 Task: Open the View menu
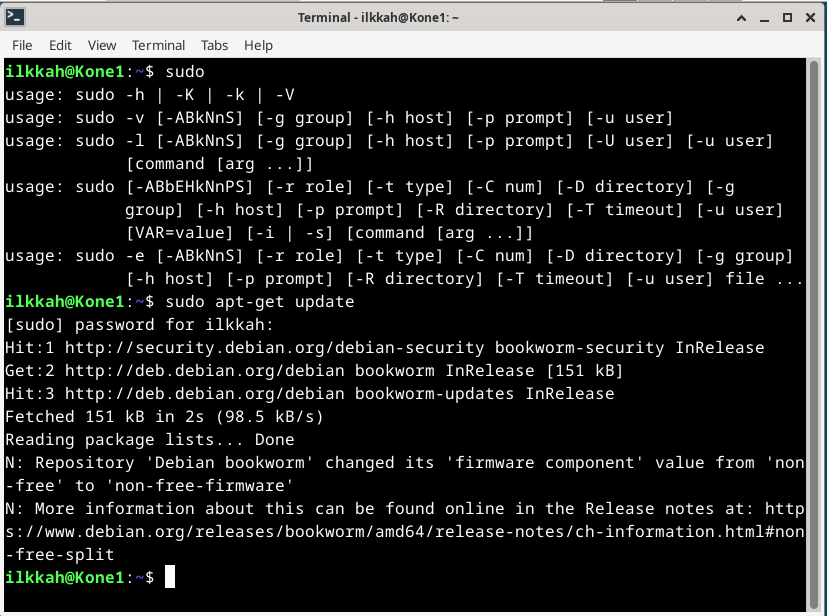click(x=102, y=45)
